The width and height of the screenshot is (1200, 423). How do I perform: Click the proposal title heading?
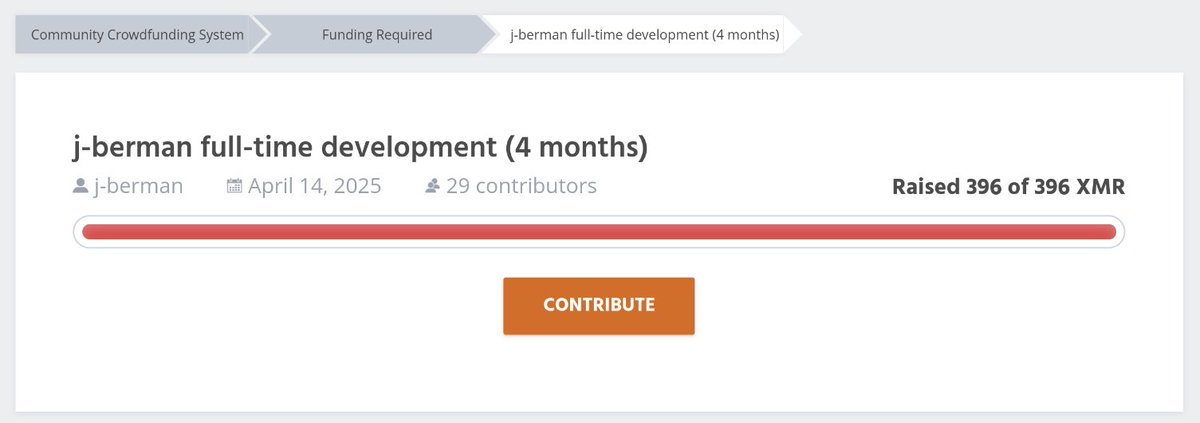[x=360, y=147]
